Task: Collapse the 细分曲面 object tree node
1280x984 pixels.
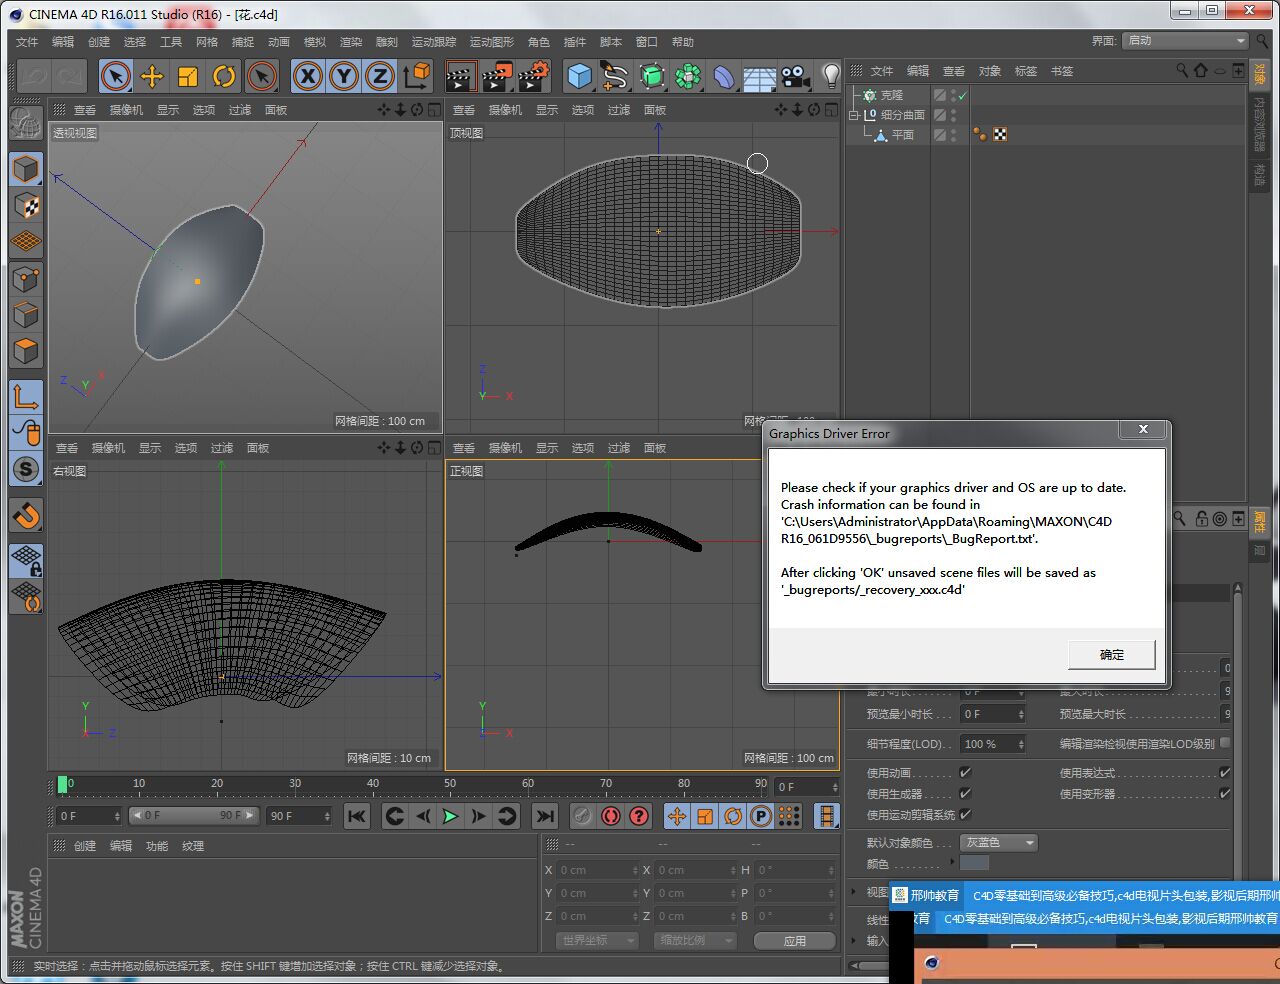Action: 854,115
